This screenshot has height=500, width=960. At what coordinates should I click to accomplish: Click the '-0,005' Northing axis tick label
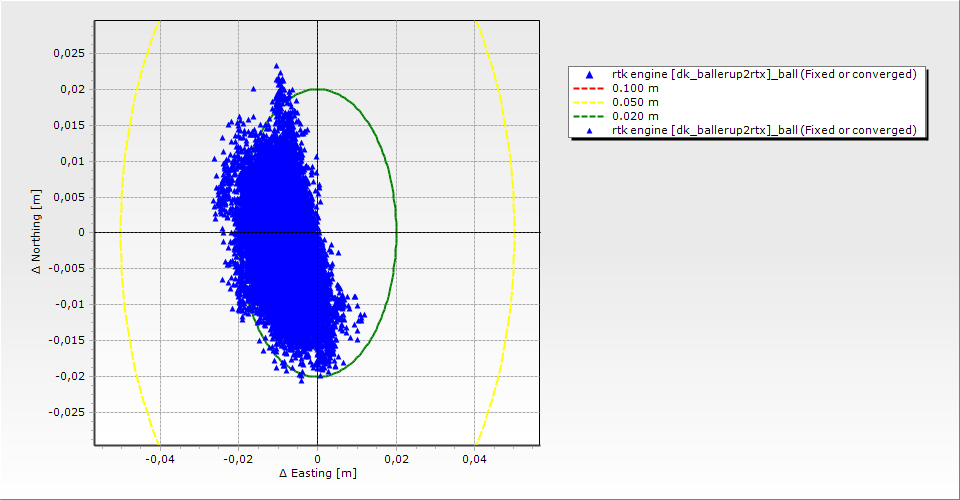67,269
